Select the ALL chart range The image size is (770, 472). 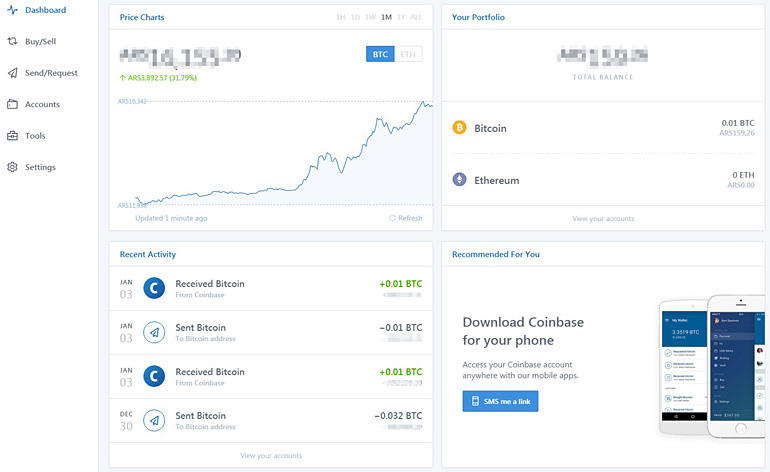pos(416,17)
